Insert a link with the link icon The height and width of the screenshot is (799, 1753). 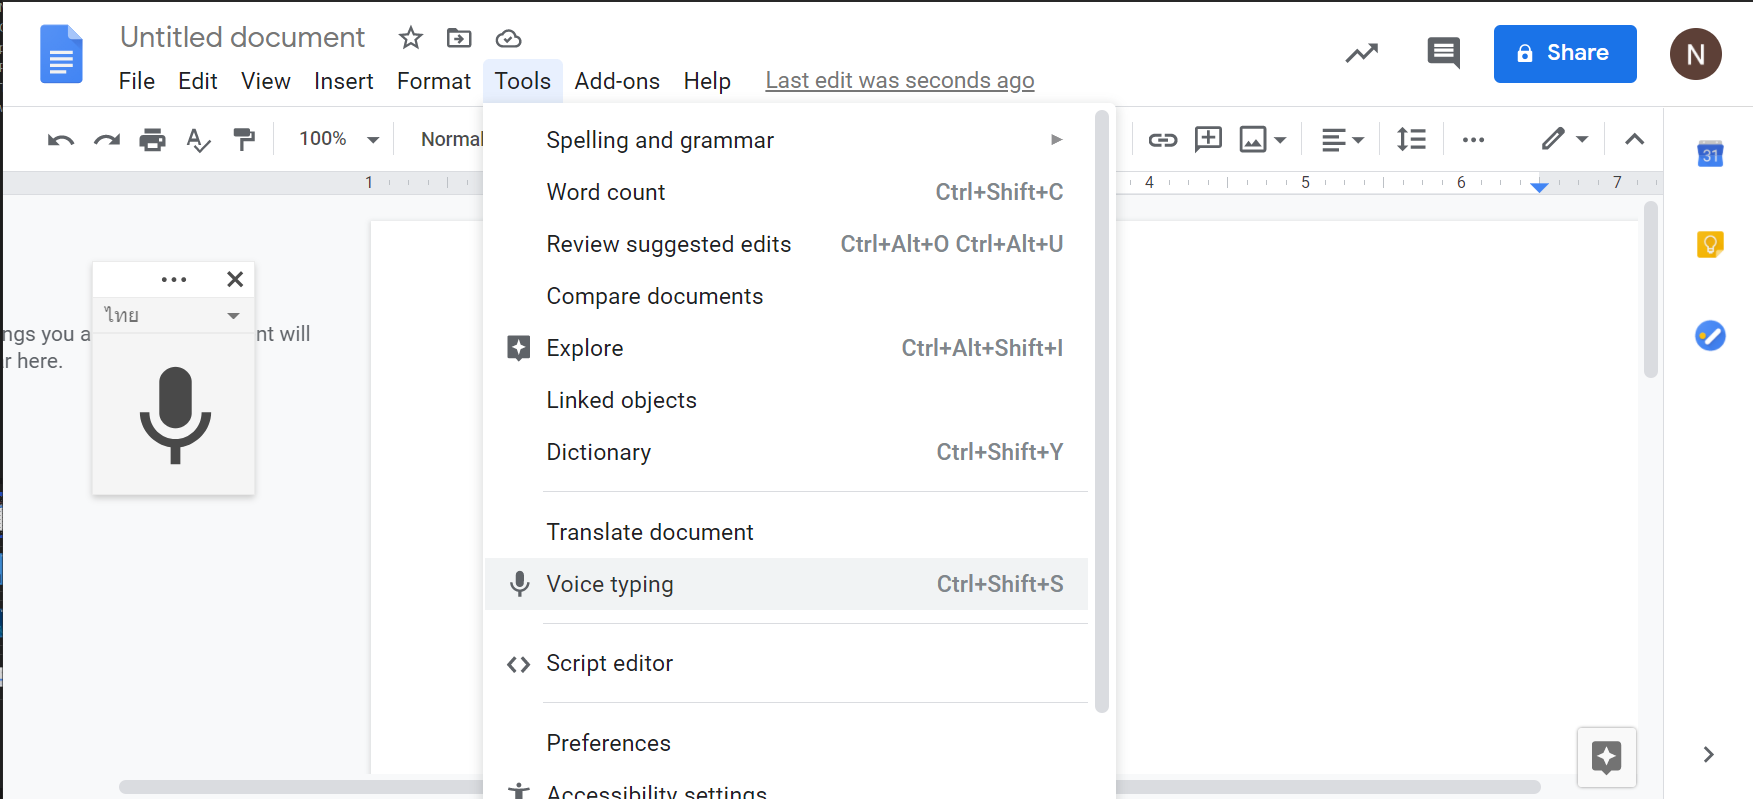1162,139
